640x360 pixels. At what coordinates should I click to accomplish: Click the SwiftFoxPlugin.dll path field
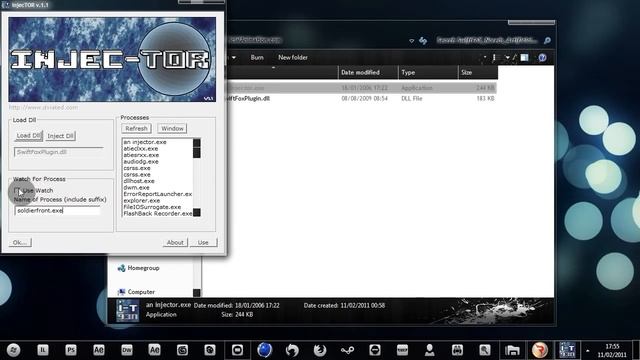(x=58, y=152)
